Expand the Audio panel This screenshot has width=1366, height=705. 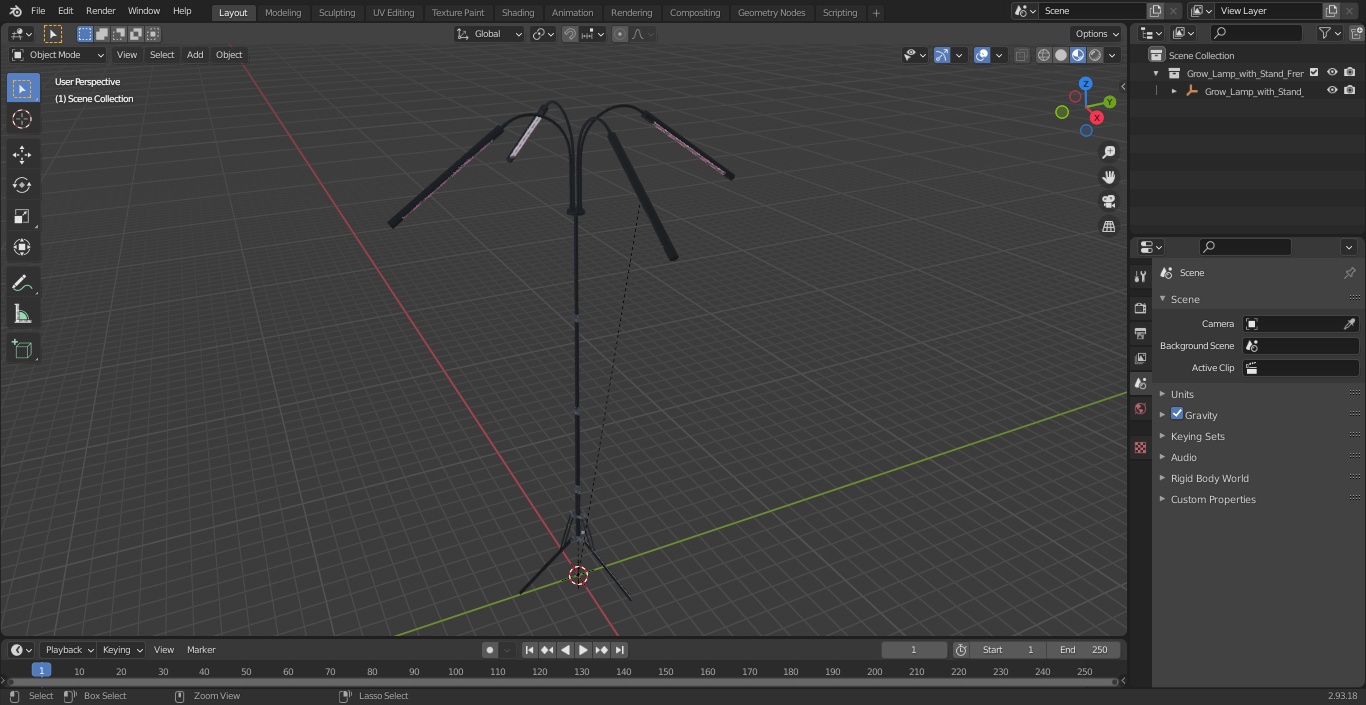[x=1183, y=457]
